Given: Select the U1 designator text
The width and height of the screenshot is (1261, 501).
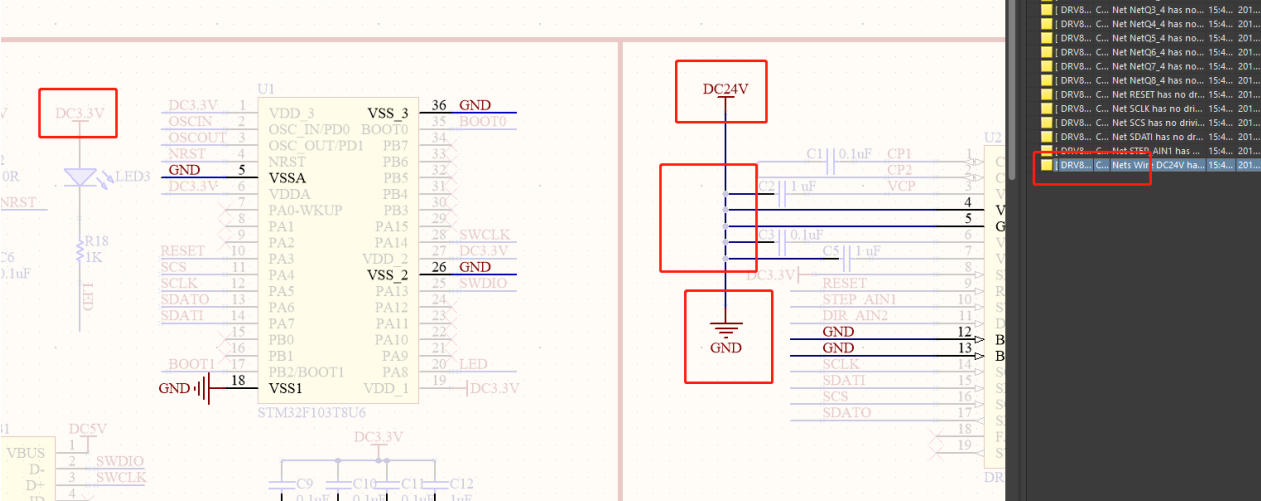Looking at the screenshot, I should pos(266,89).
